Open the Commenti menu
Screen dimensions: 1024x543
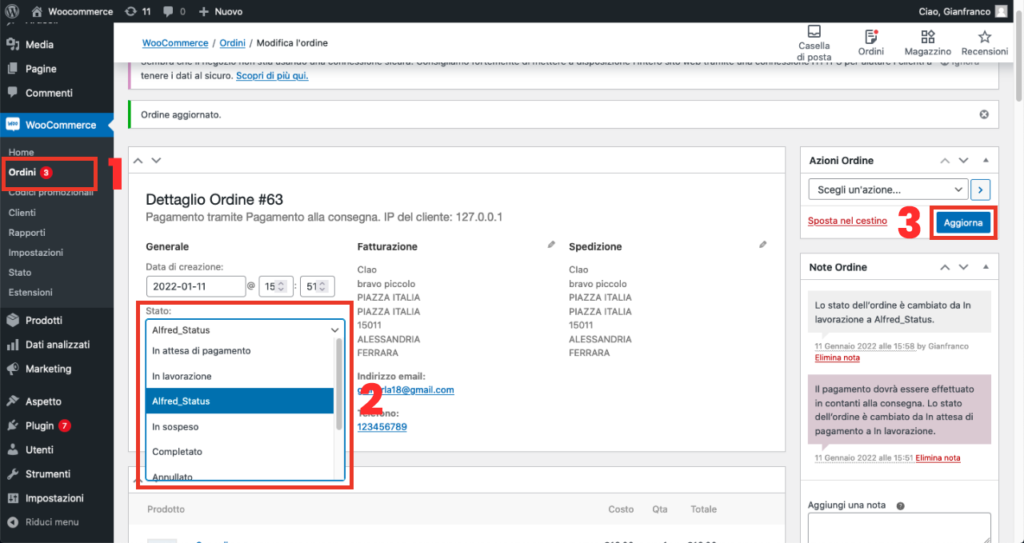pyautogui.click(x=49, y=93)
